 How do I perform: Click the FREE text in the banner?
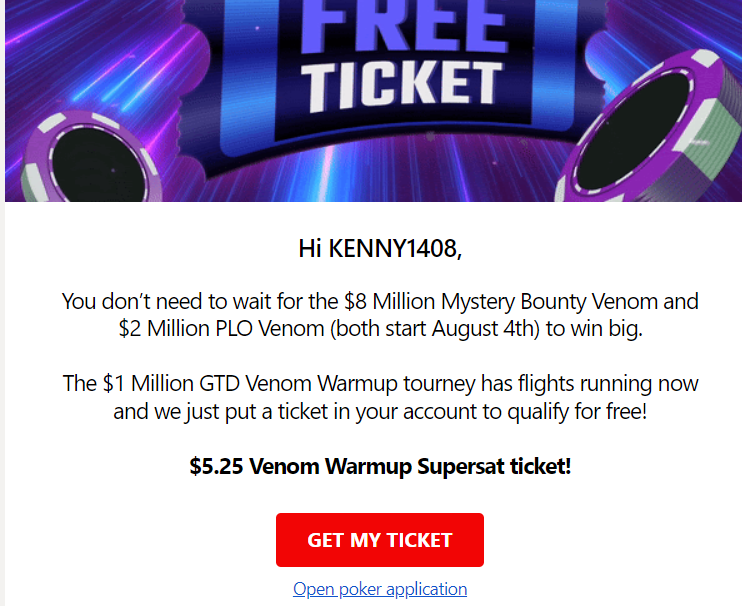click(405, 26)
